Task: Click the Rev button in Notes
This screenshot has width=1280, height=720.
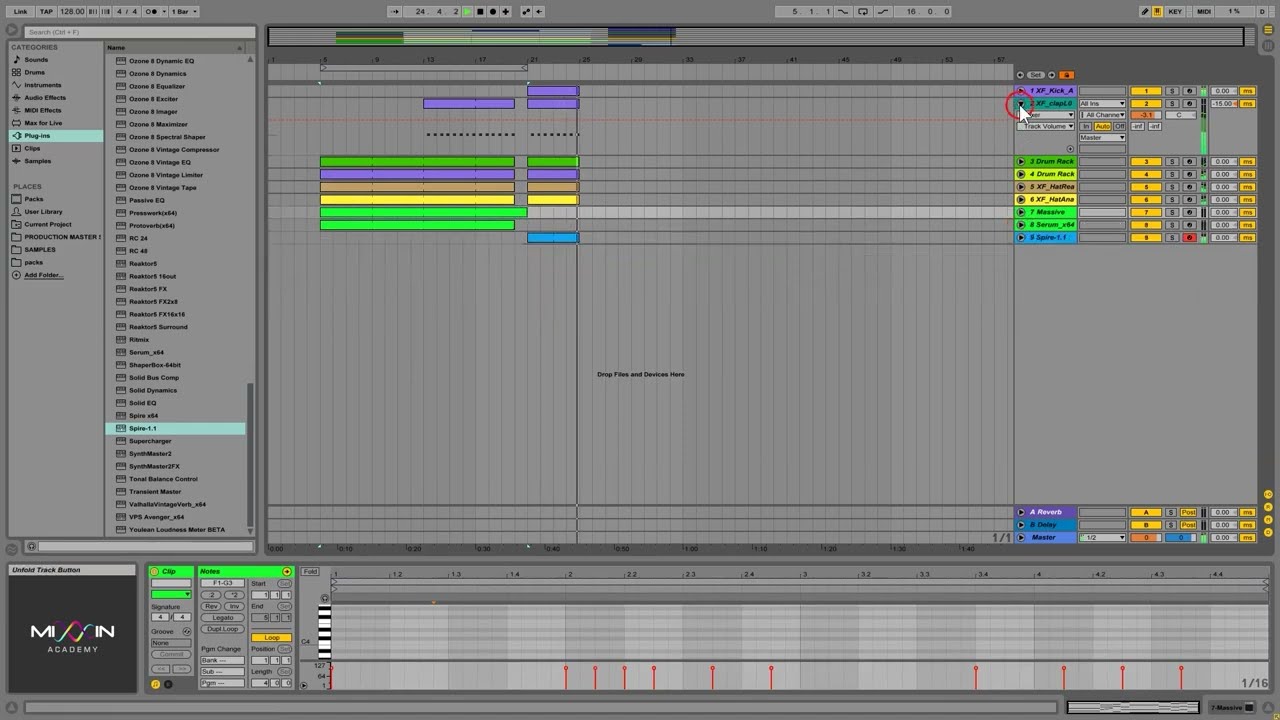Action: [x=211, y=606]
